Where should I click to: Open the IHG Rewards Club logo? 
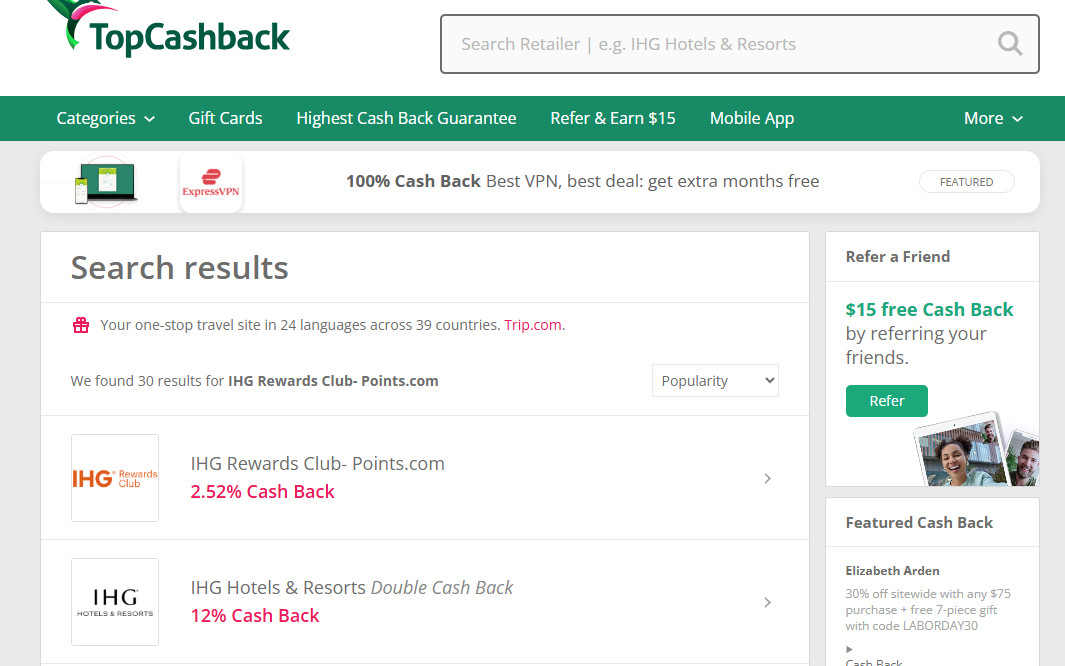[115, 478]
